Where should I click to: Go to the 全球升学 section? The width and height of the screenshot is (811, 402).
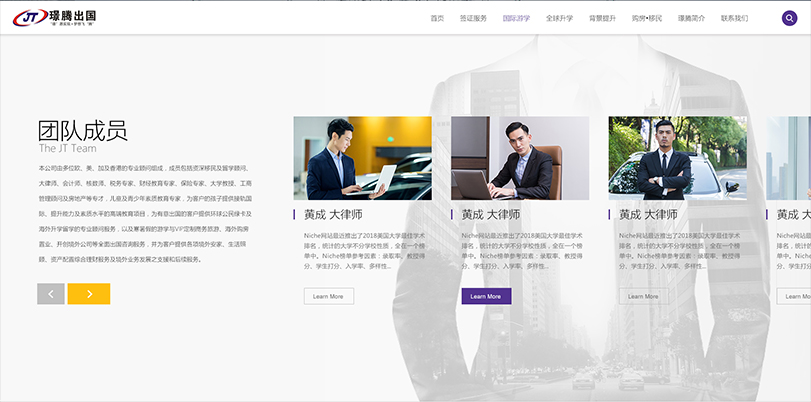point(559,18)
